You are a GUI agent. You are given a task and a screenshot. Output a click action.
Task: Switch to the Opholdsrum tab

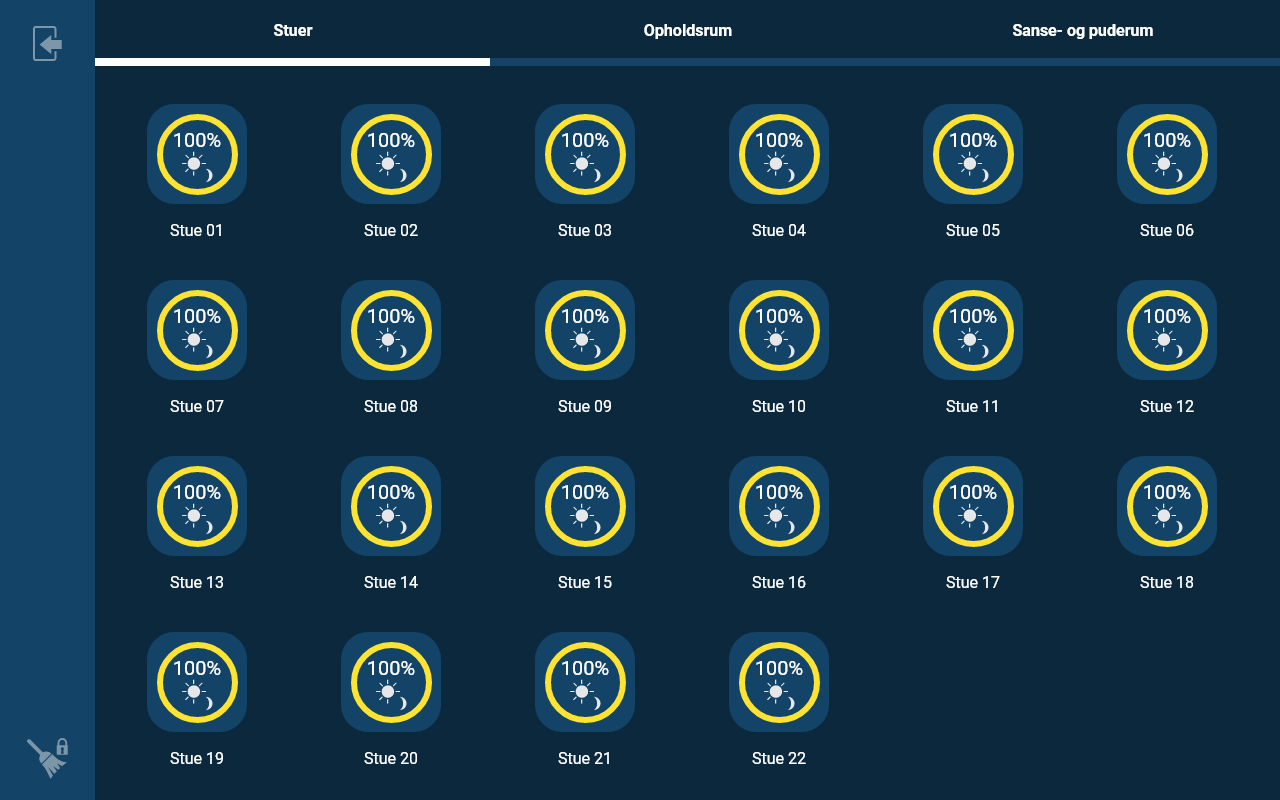(687, 31)
